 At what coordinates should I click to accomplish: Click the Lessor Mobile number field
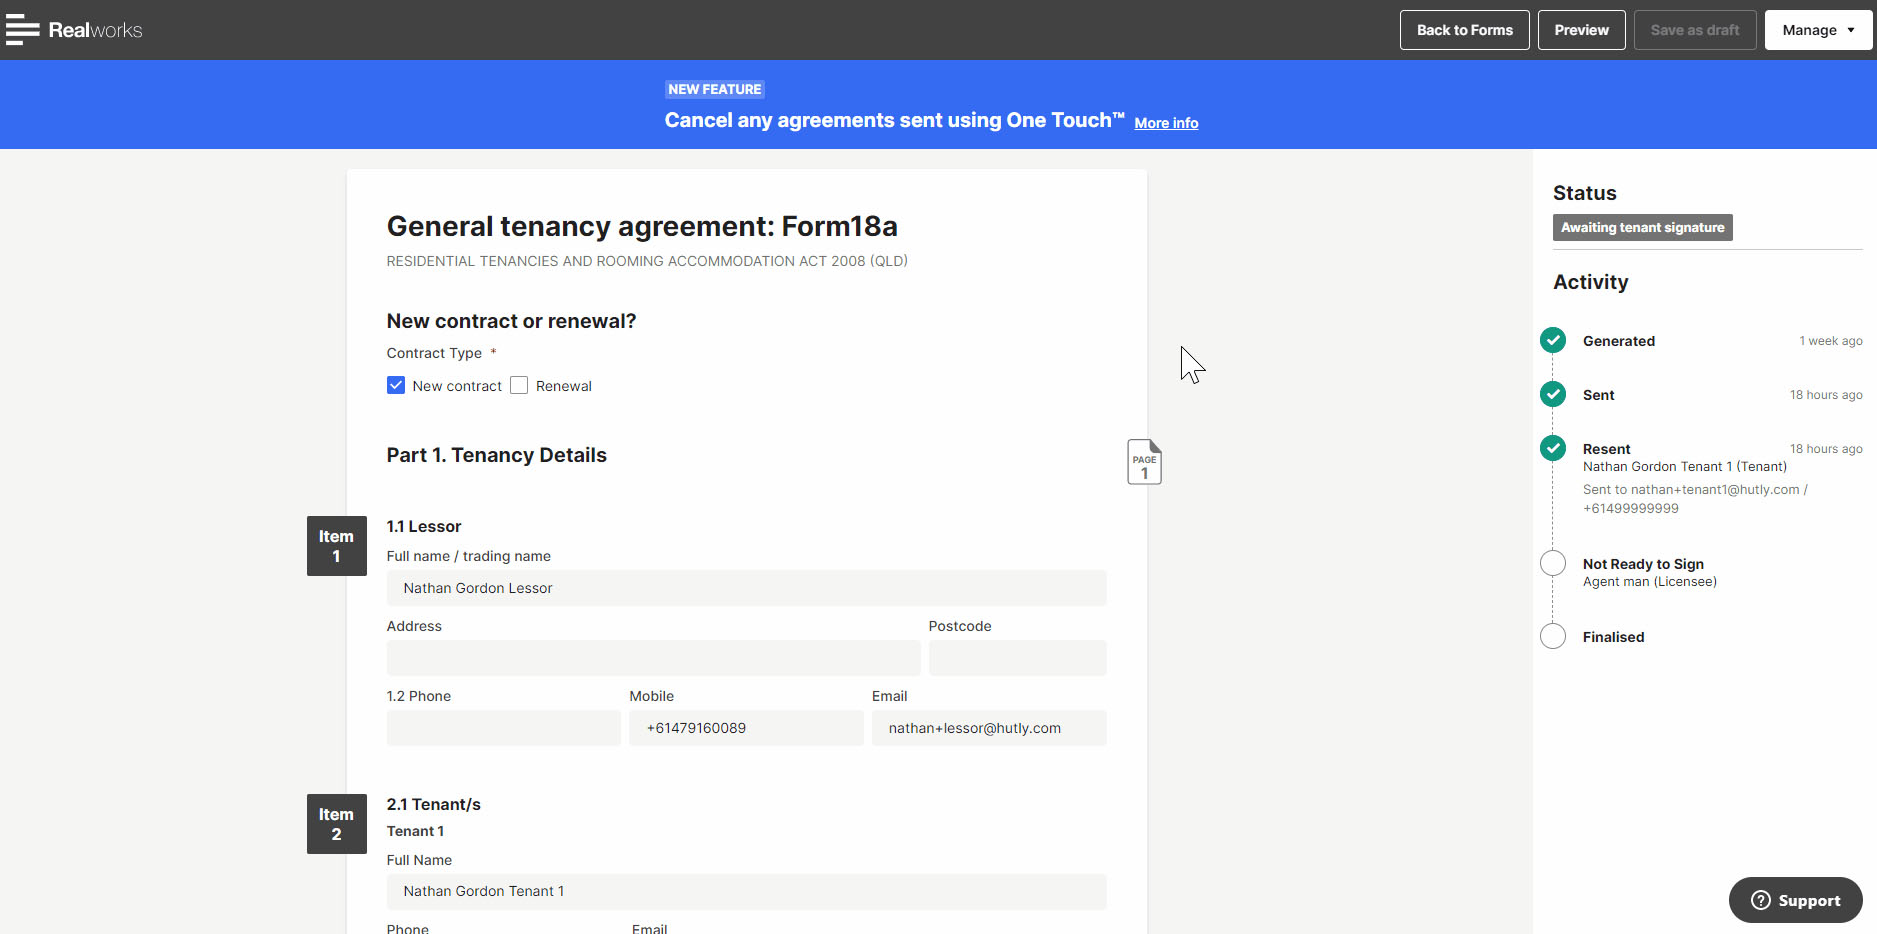click(746, 728)
